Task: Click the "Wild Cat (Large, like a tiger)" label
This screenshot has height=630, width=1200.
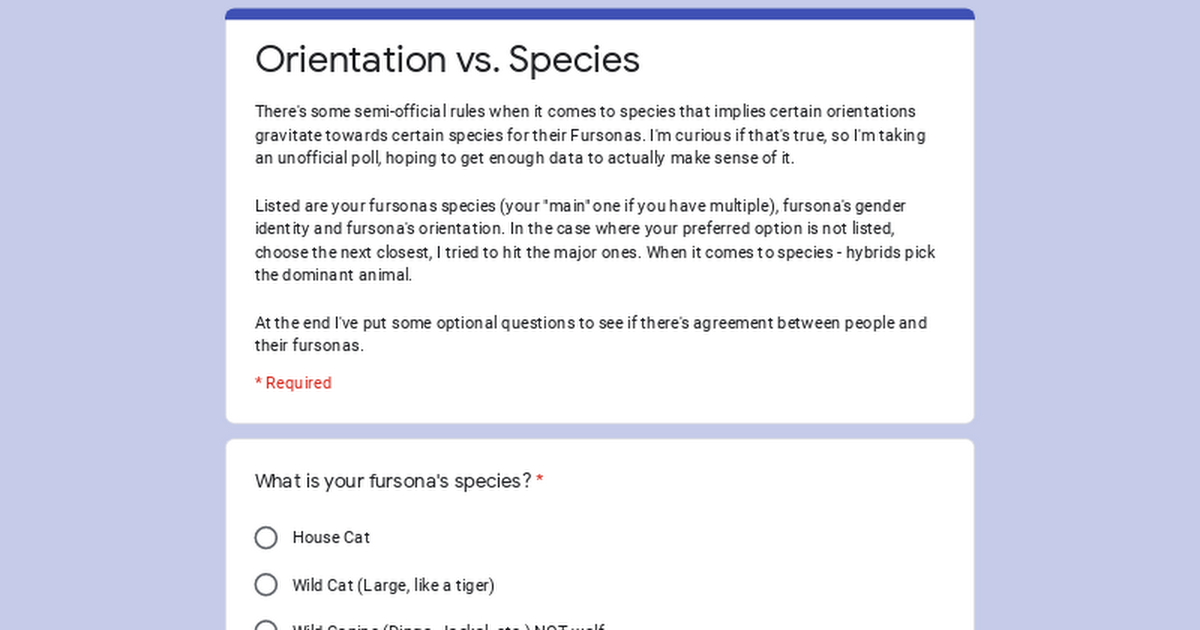Action: (x=393, y=585)
